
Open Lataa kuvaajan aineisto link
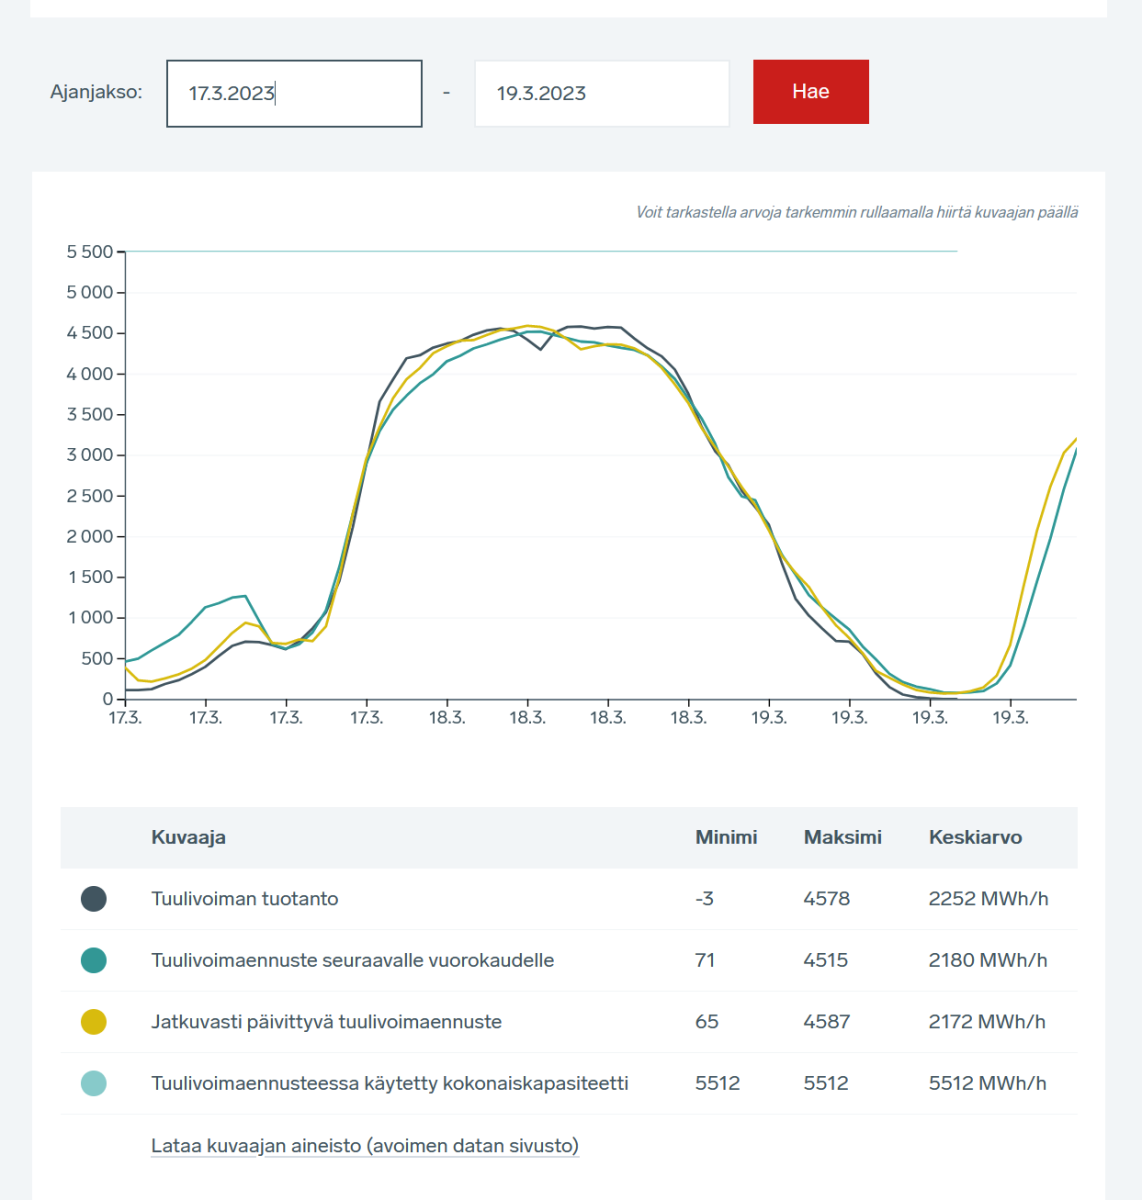[365, 1146]
